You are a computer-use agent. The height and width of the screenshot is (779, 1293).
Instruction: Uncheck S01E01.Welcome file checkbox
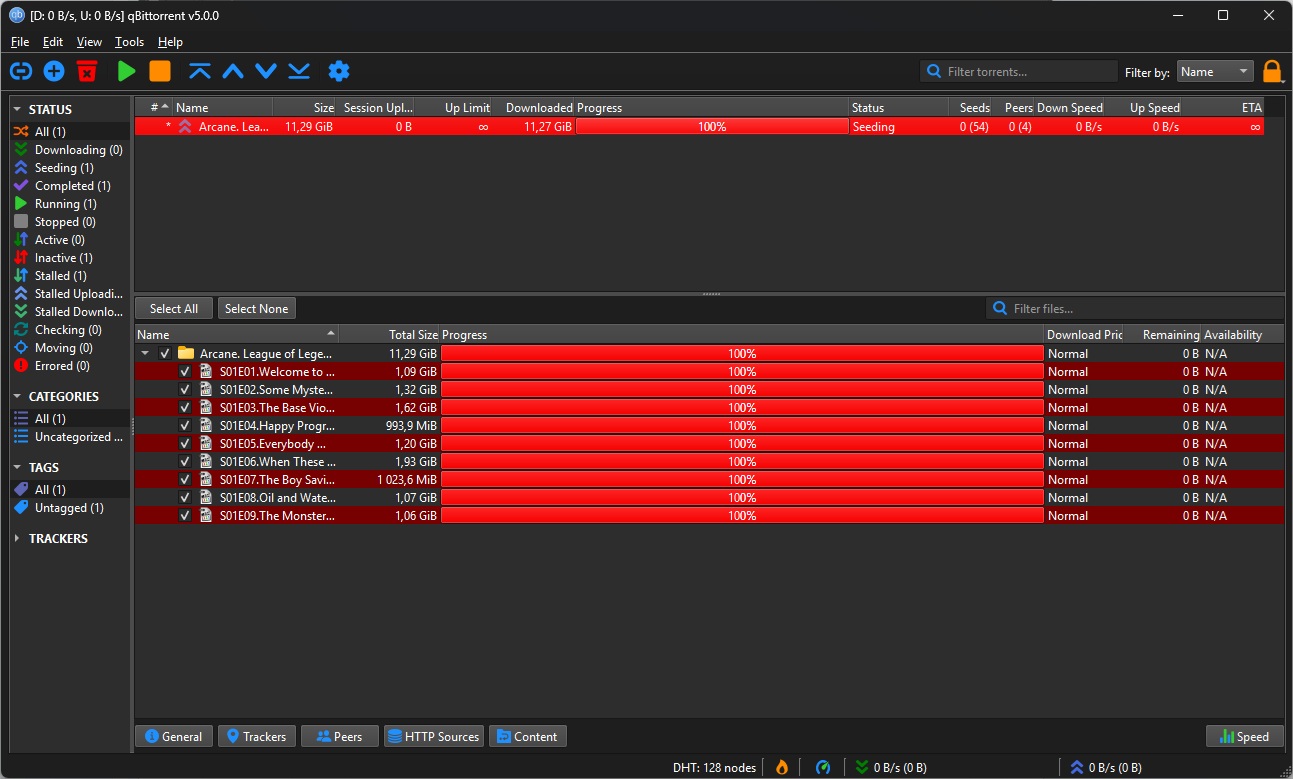(x=185, y=371)
